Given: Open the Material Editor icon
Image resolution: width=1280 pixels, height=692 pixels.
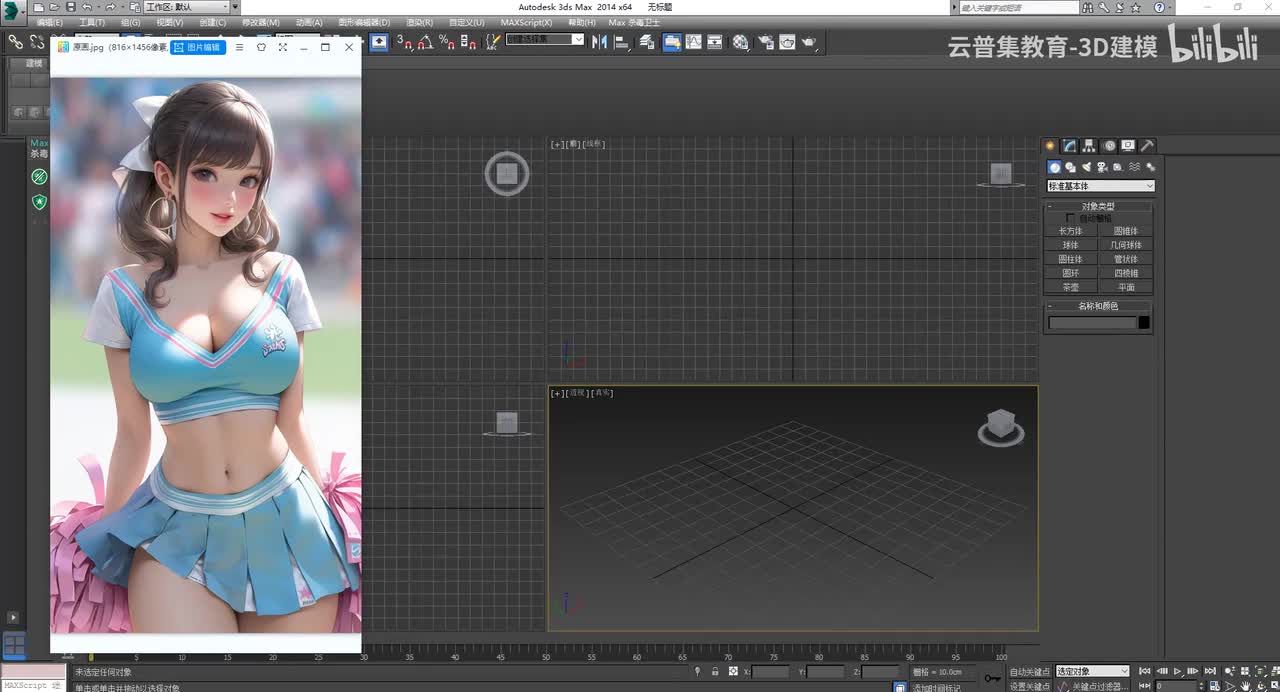Looking at the screenshot, I should coord(741,42).
